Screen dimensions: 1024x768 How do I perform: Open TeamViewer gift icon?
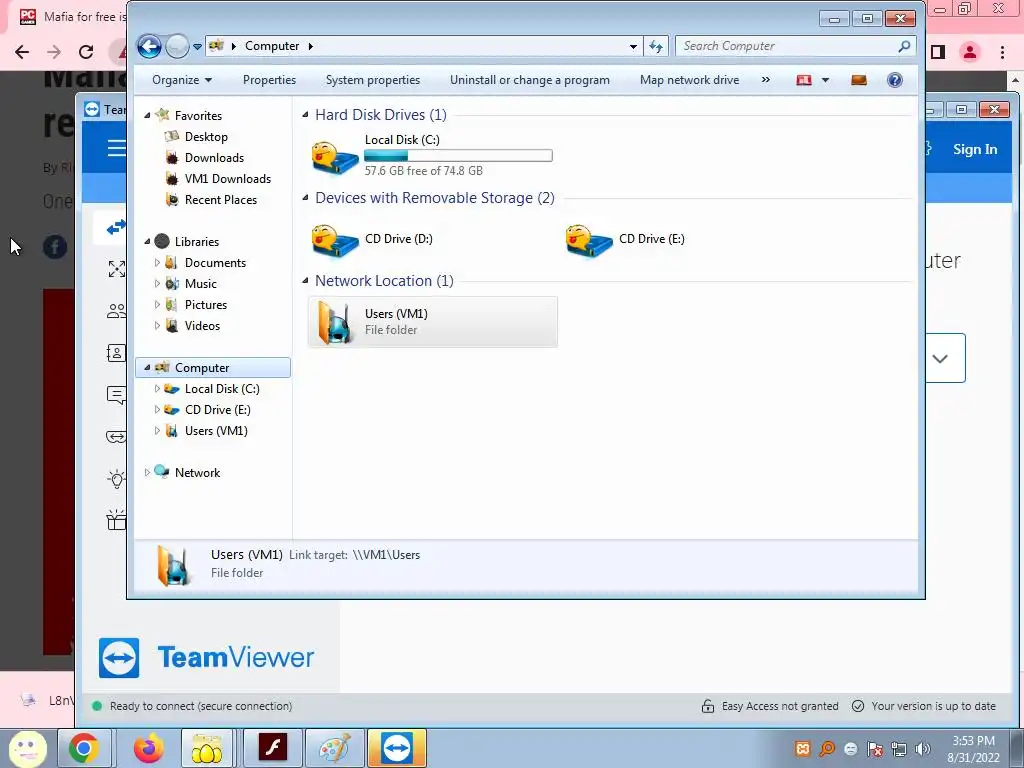coord(116,520)
